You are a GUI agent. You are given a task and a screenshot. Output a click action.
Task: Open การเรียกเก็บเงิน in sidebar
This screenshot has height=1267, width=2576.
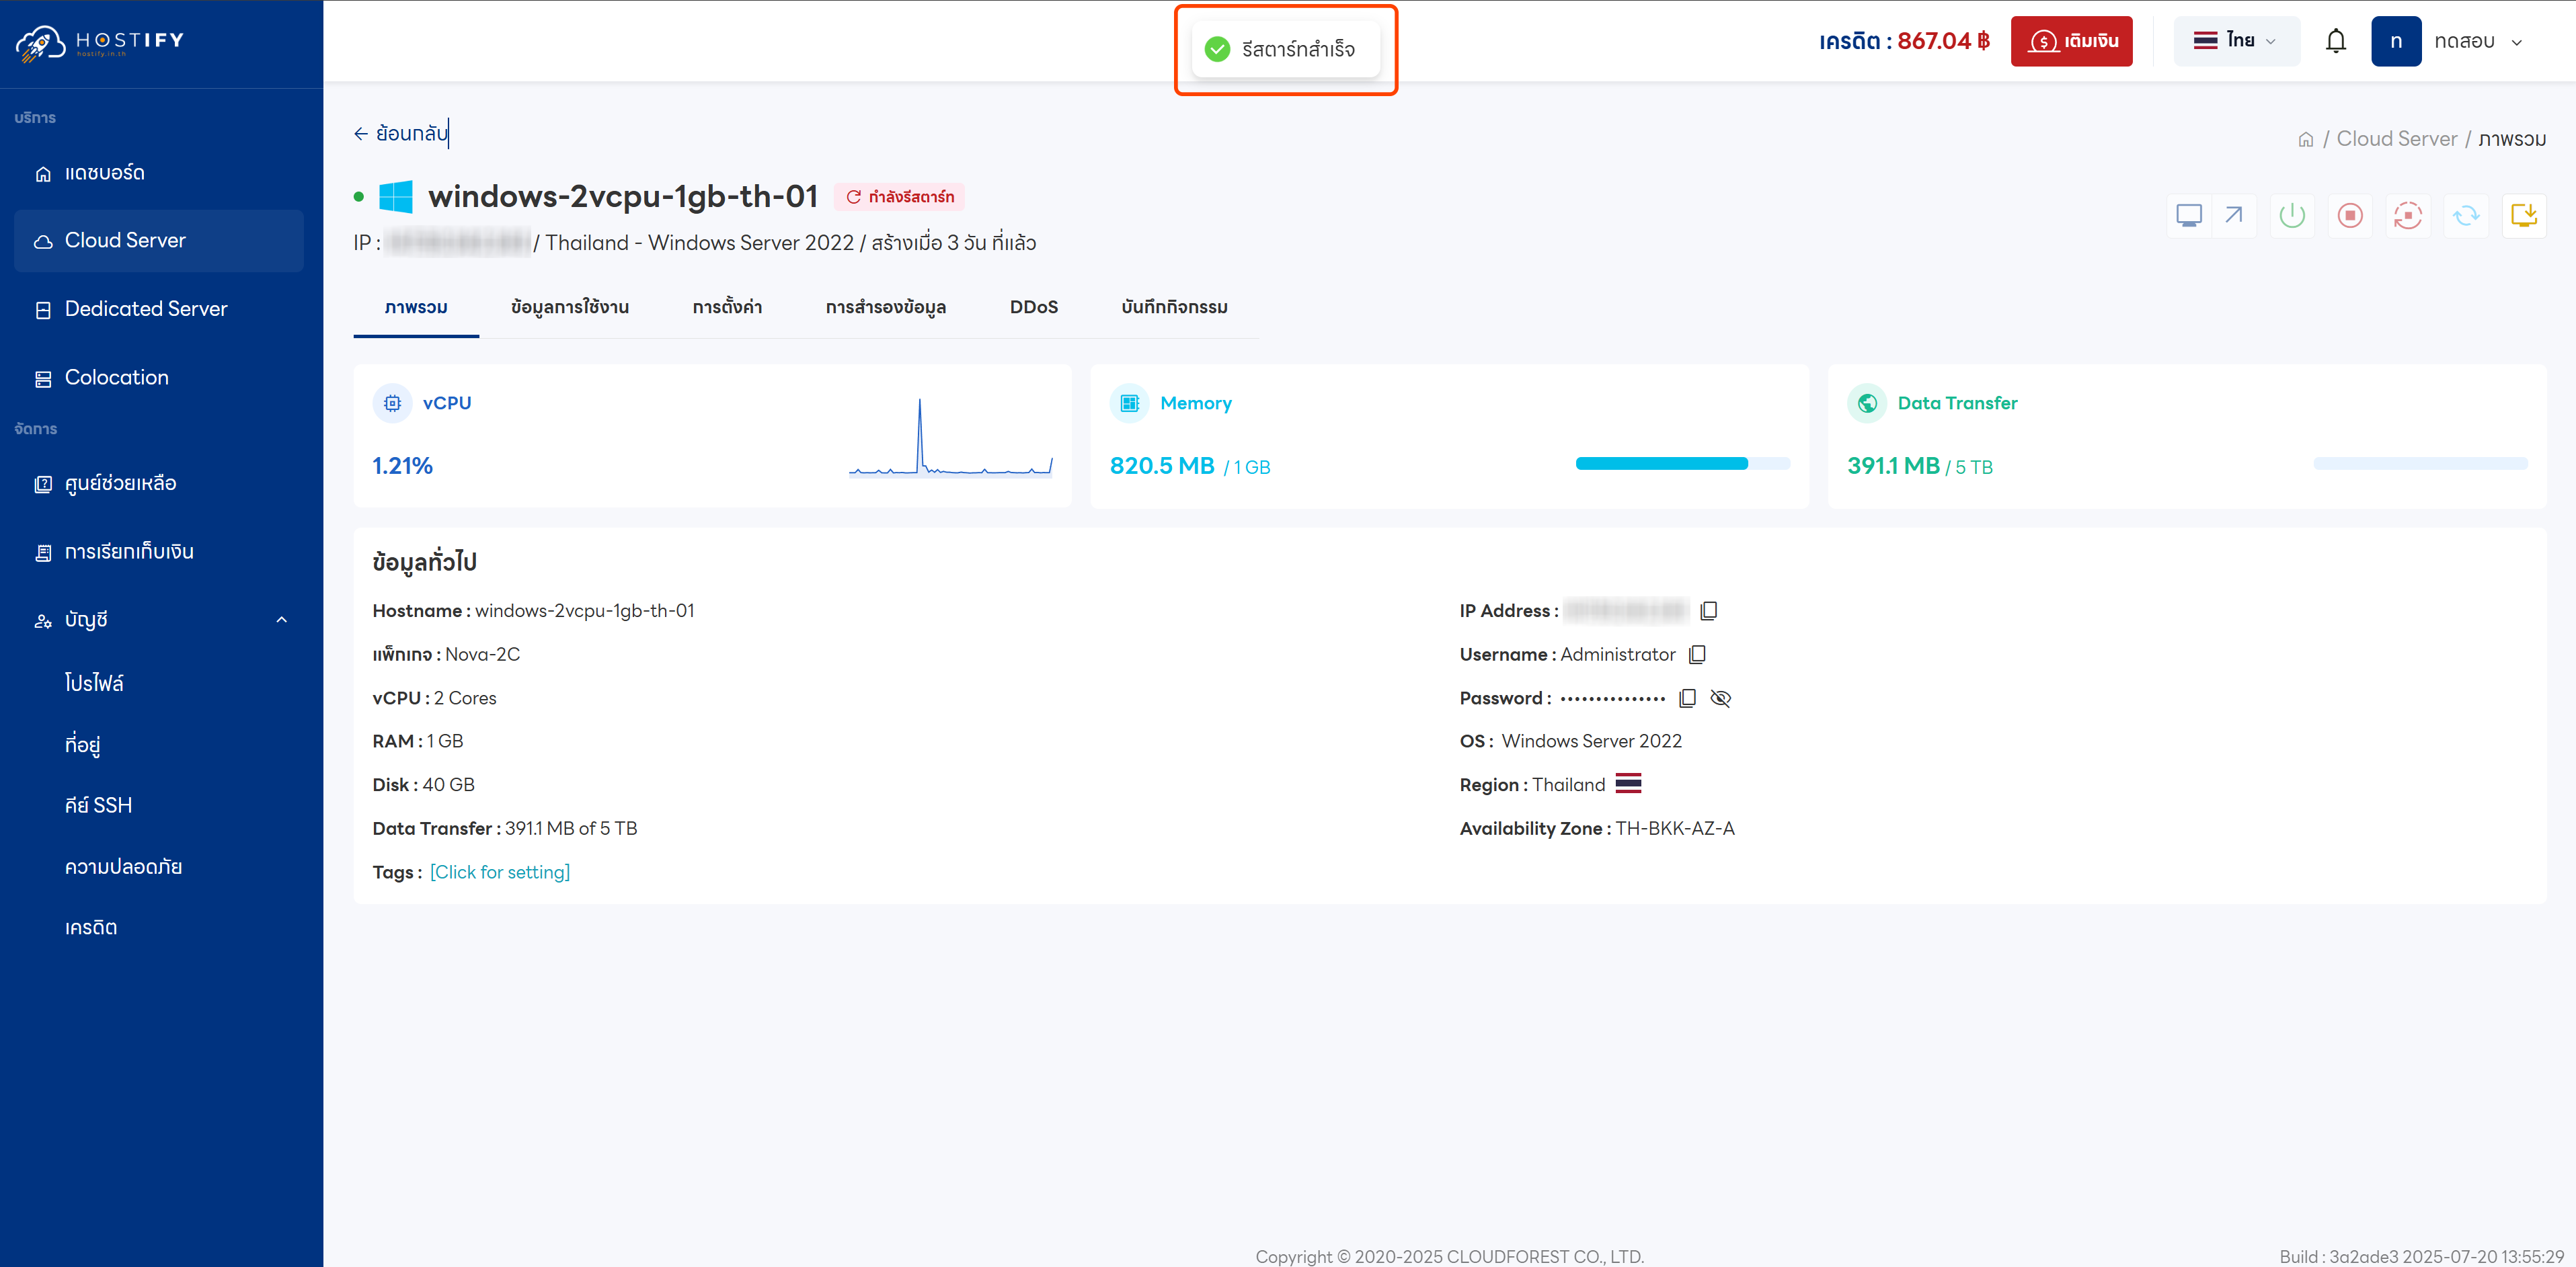(160, 552)
